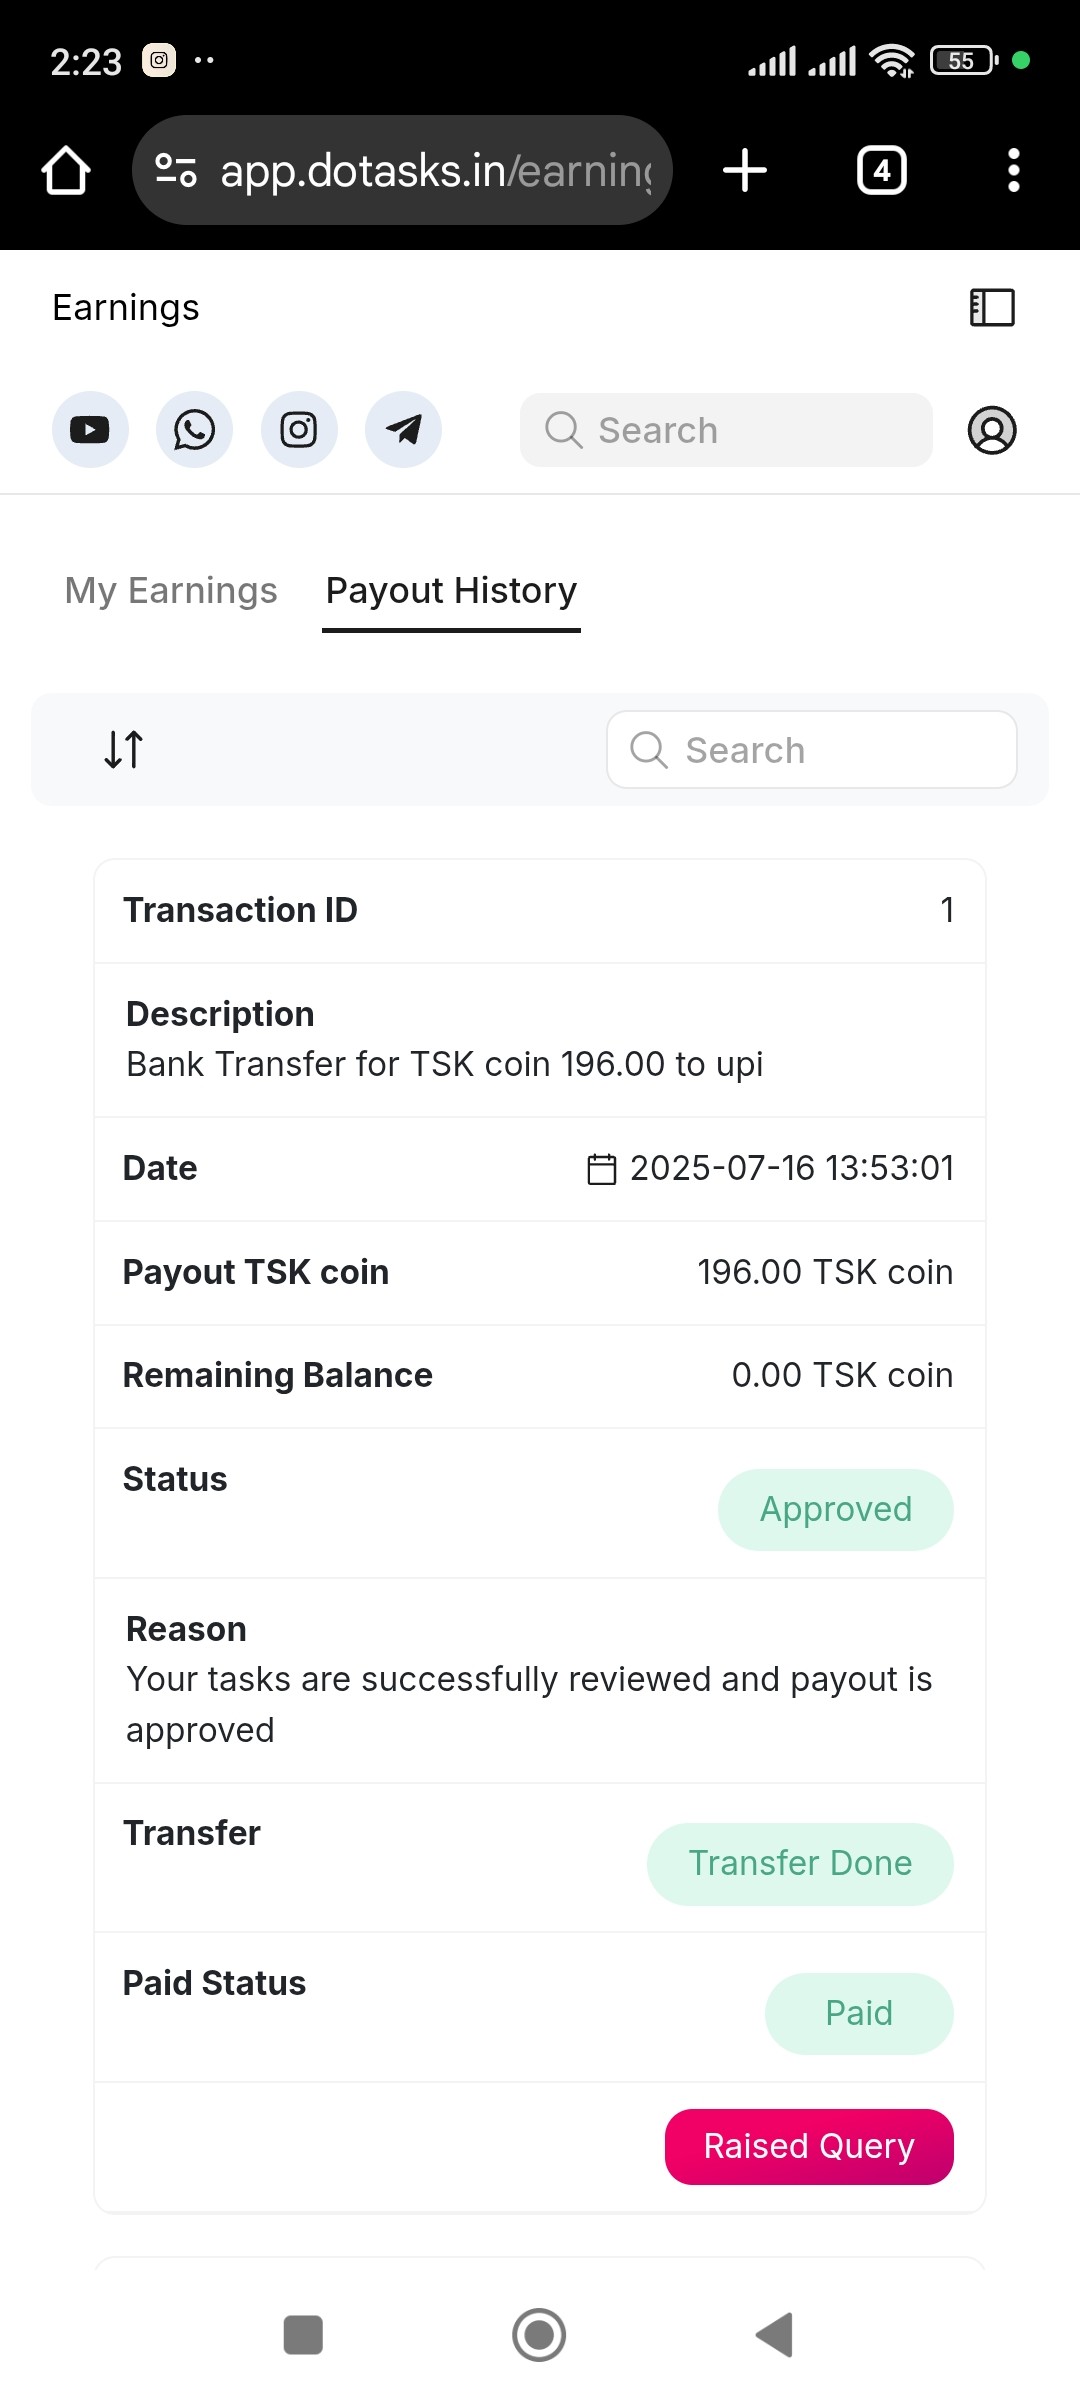This screenshot has height=2400, width=1080.
Task: Tap the browser home icon
Action: pos(66,170)
